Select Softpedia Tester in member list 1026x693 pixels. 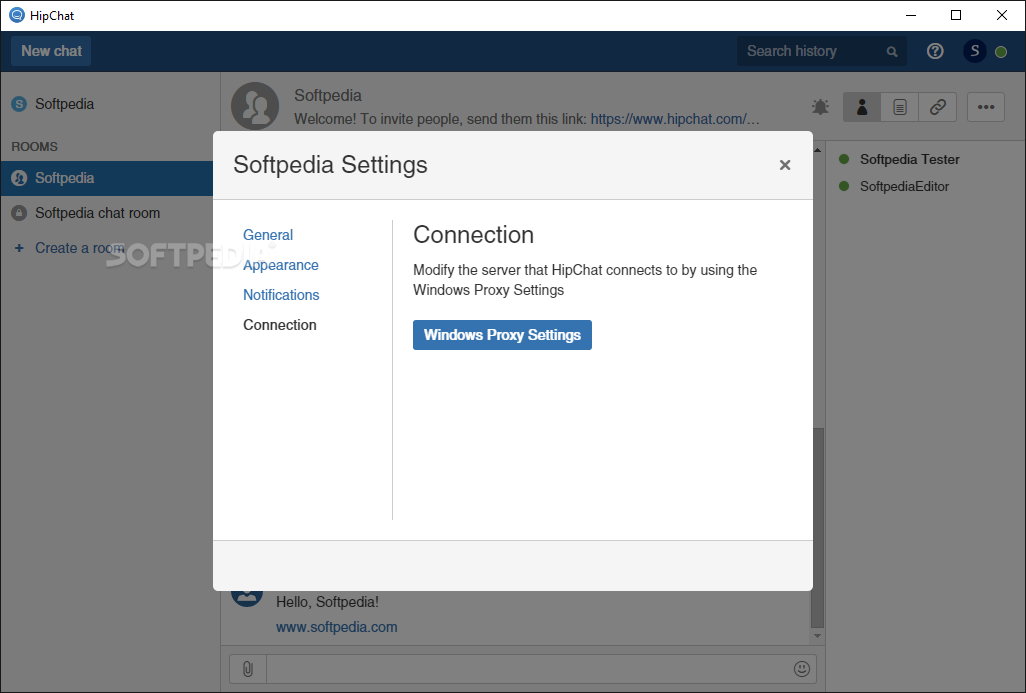pyautogui.click(x=909, y=160)
